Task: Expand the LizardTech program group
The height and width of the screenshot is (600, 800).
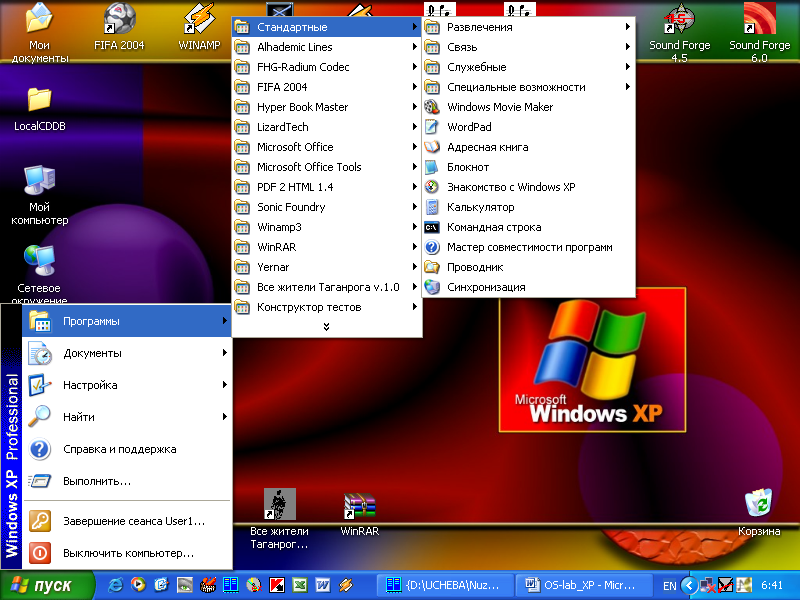Action: (x=327, y=127)
